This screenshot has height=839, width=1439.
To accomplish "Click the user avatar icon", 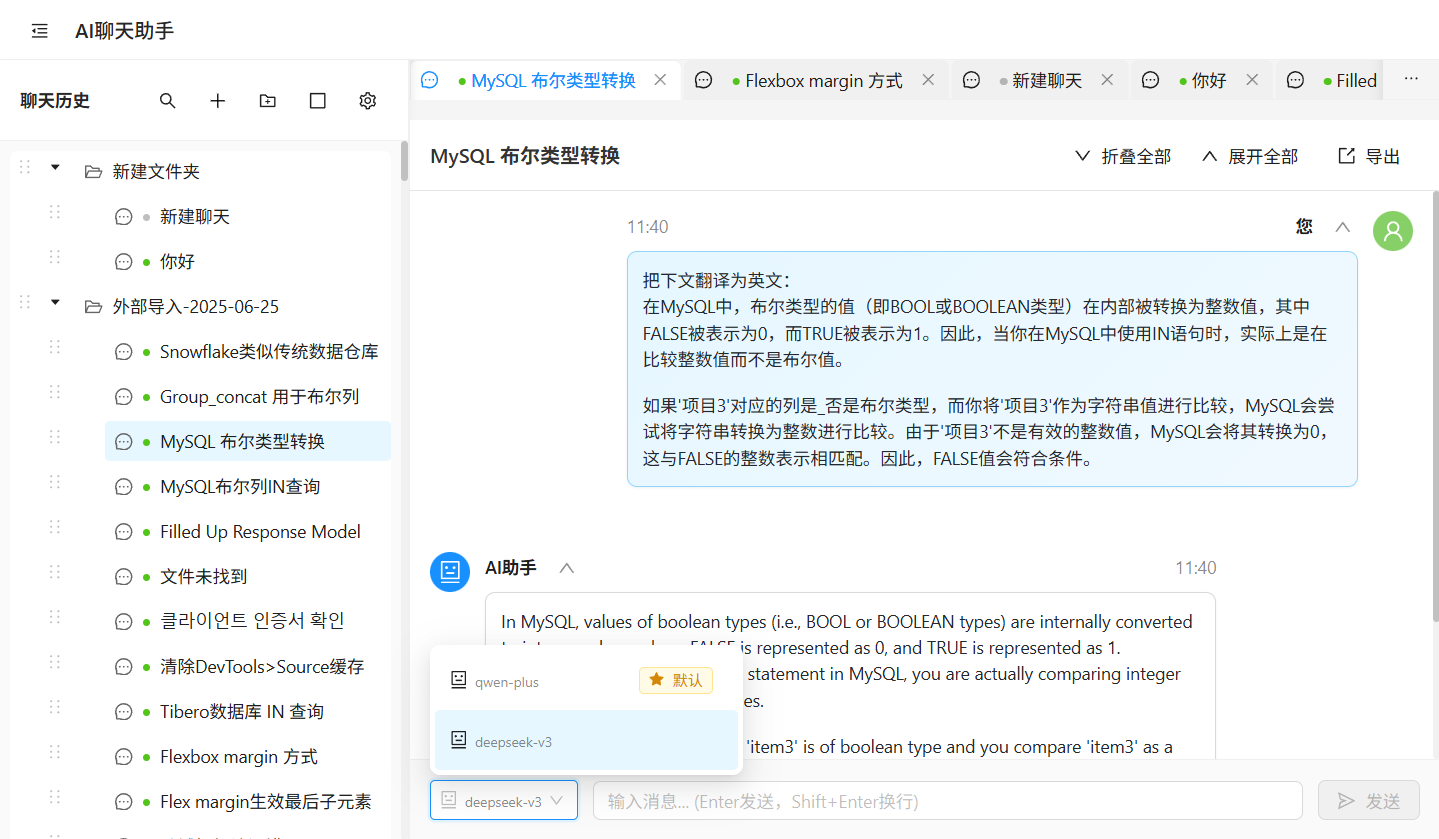I will click(1392, 231).
